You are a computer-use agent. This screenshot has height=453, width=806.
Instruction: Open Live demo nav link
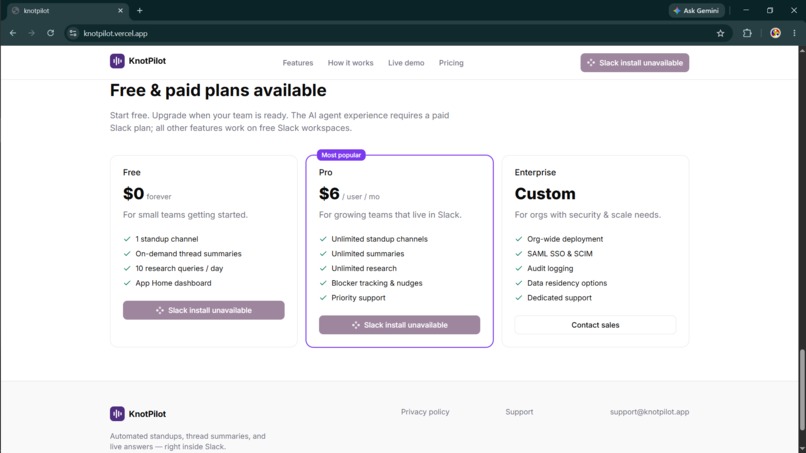click(x=406, y=63)
